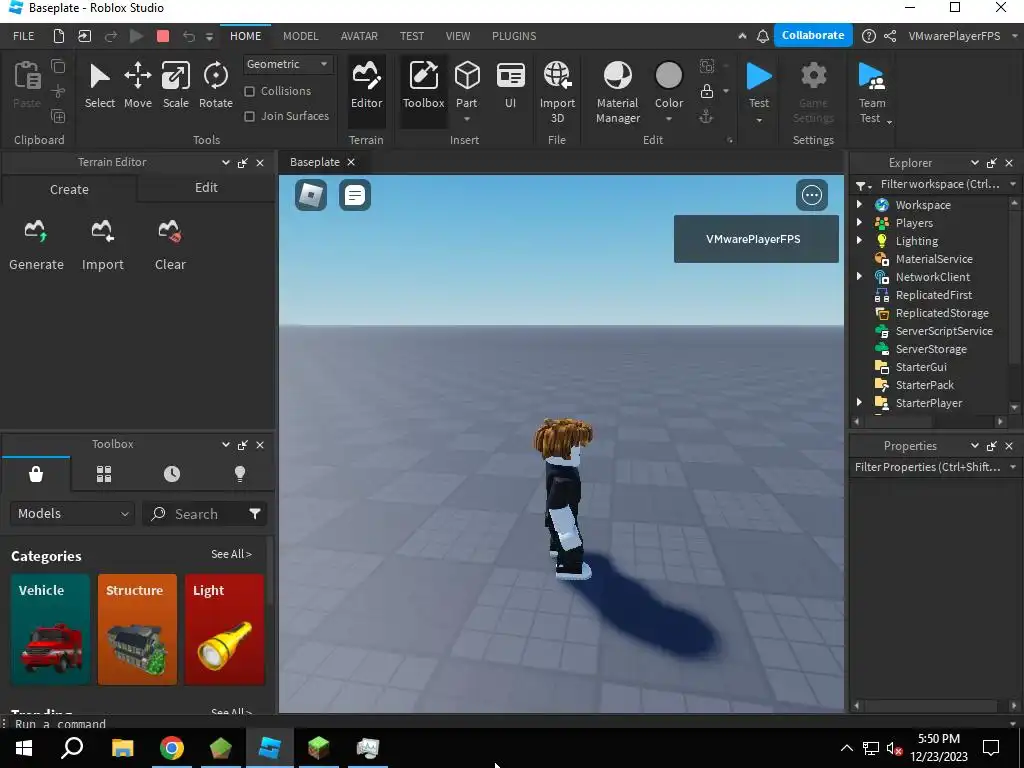1024x768 pixels.
Task: Click the Color swatch tool
Action: click(x=669, y=84)
